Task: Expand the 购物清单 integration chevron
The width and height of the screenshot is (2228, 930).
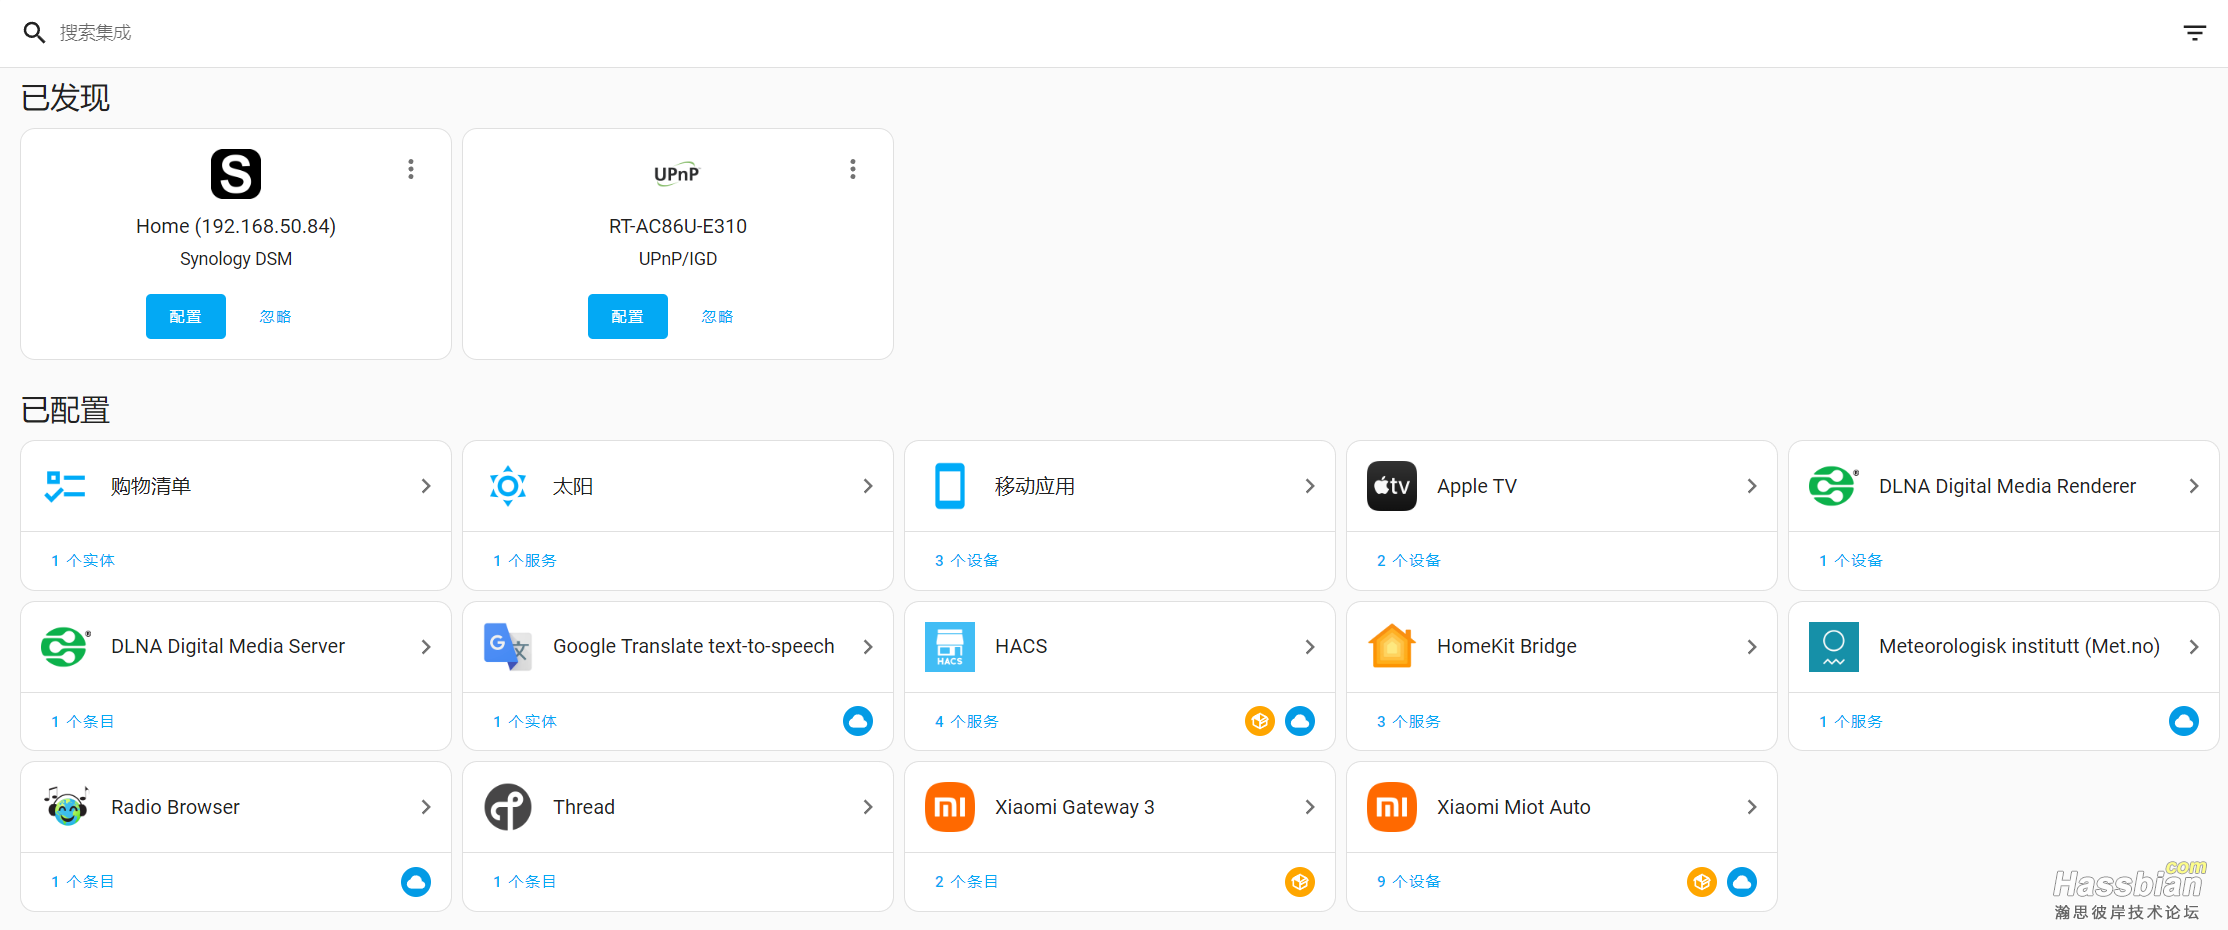Action: click(x=426, y=486)
